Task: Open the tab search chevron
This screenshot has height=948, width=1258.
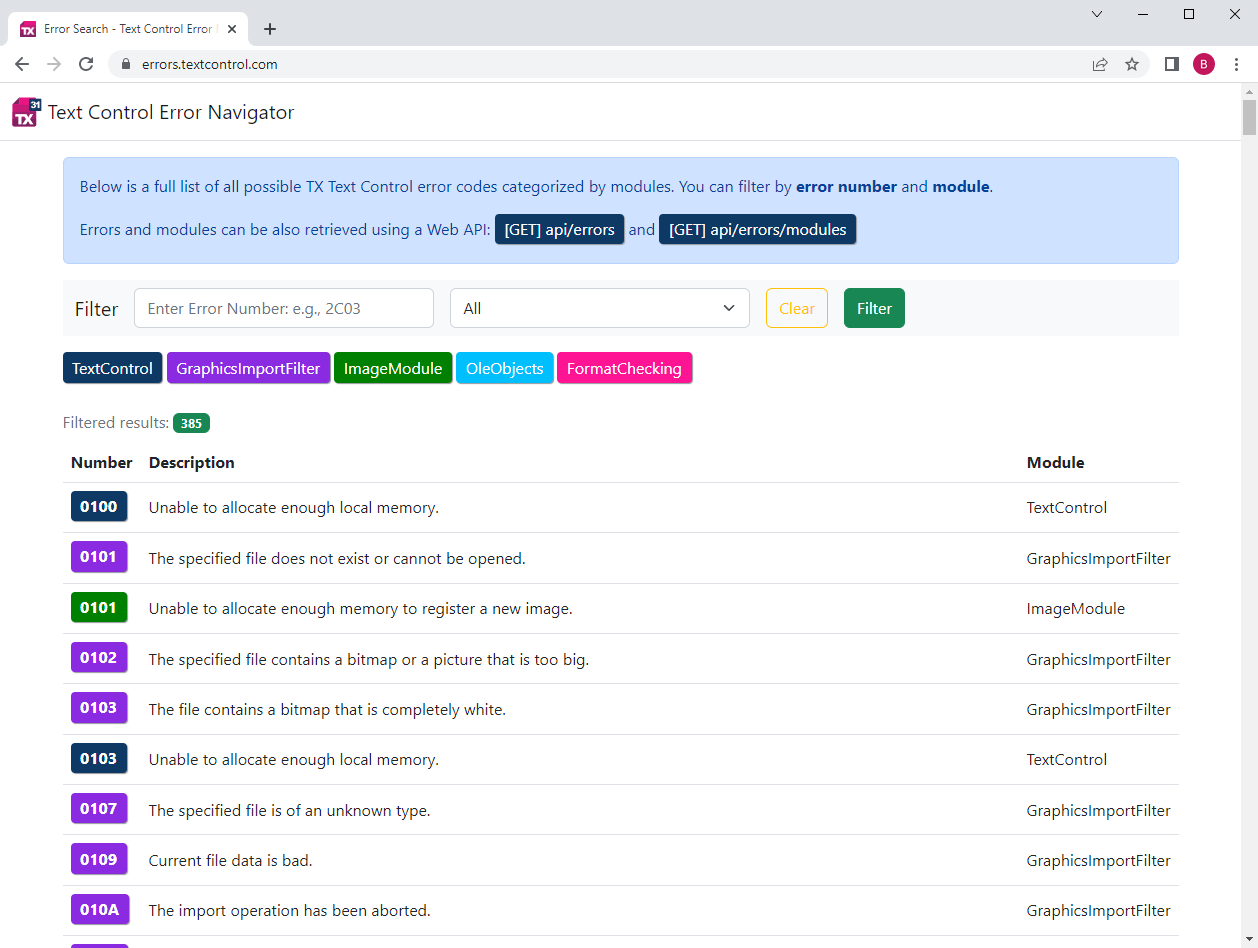Action: click(1097, 14)
